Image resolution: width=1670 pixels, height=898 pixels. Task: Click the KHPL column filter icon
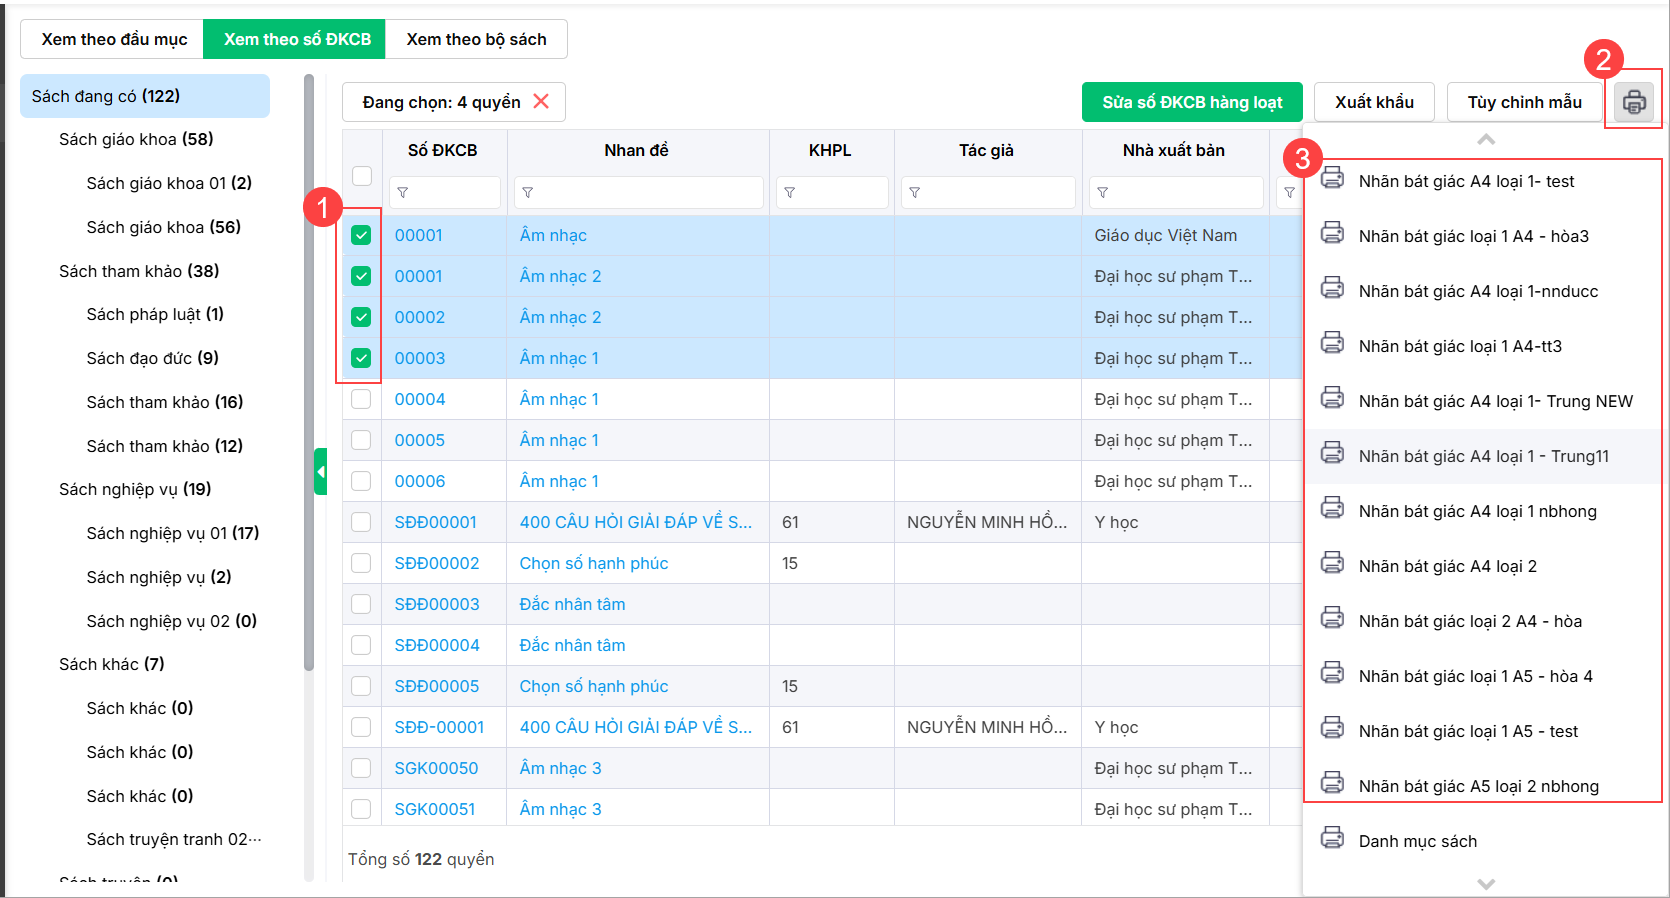tap(790, 192)
